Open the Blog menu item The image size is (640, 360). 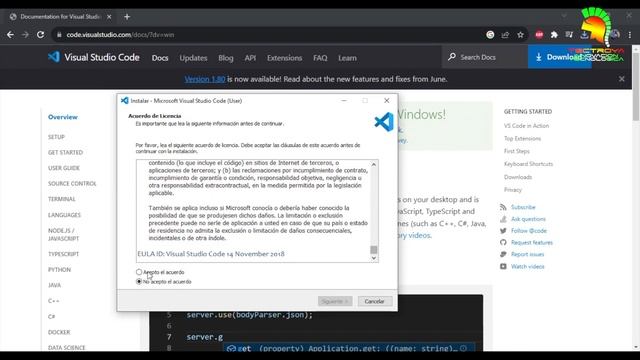click(226, 58)
